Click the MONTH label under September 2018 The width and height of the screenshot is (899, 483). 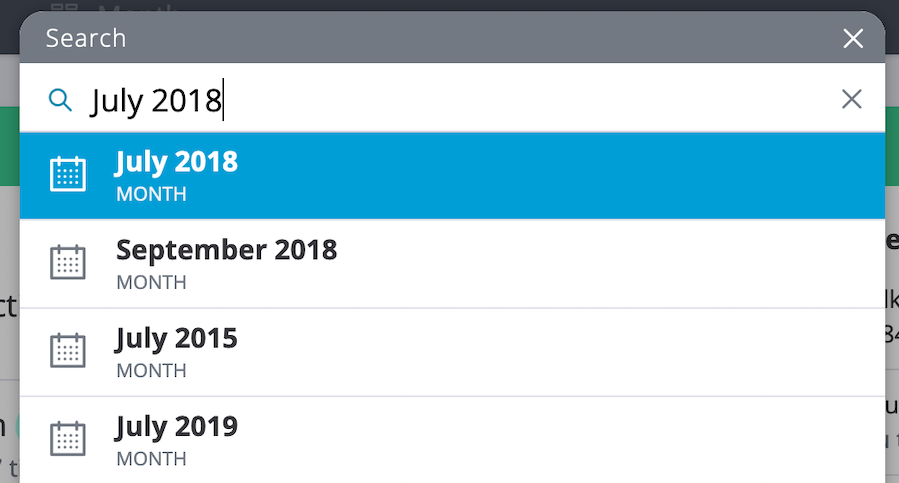151,282
